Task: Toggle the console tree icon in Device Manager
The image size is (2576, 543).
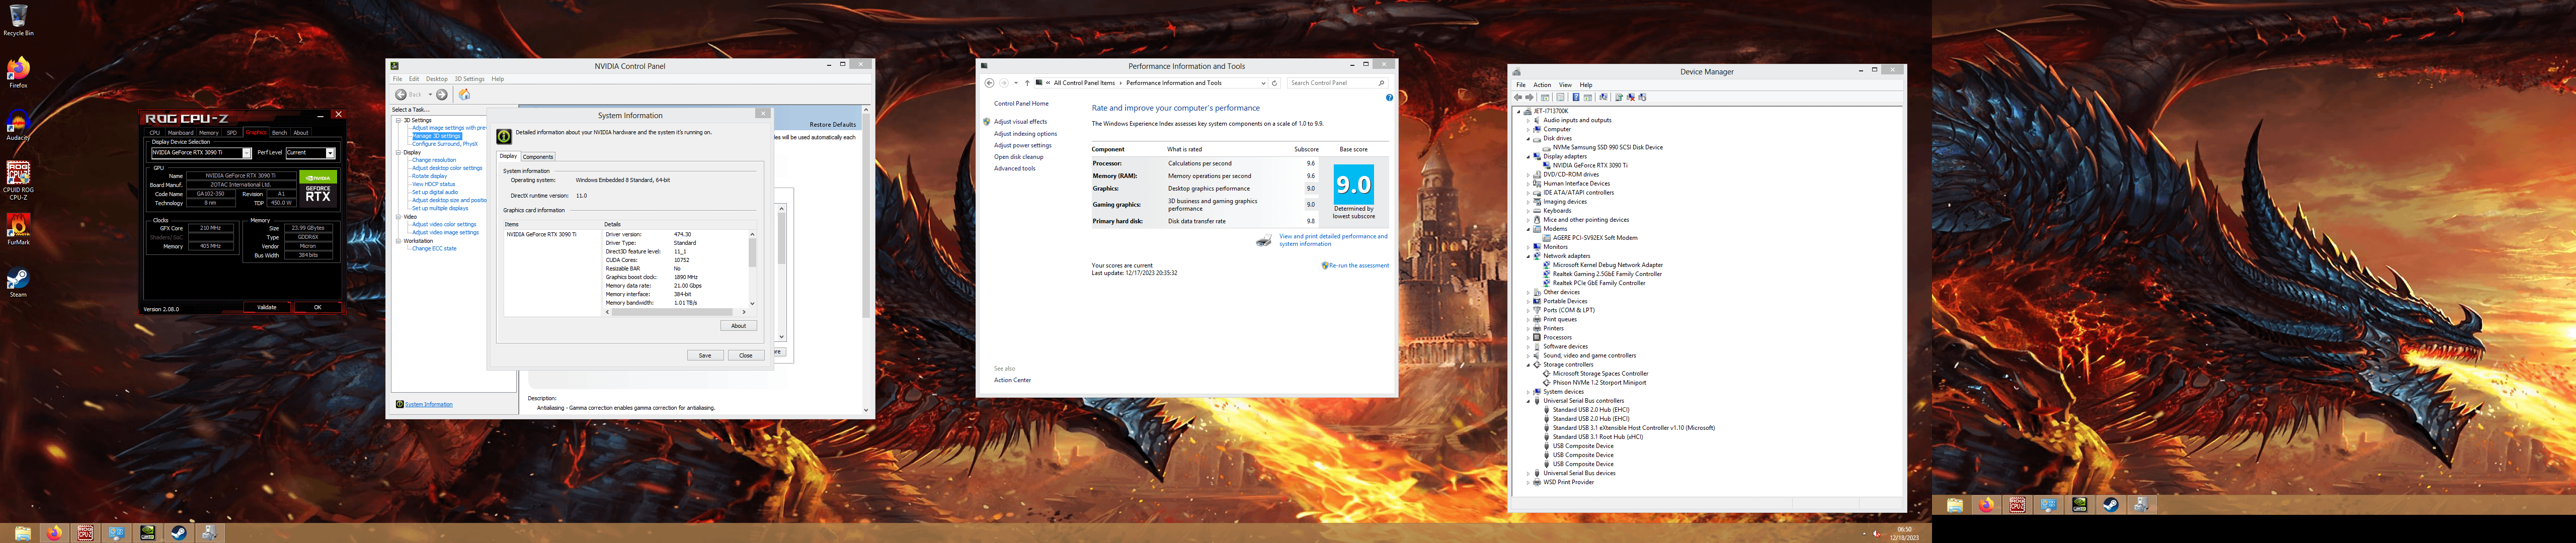Action: [x=1545, y=97]
